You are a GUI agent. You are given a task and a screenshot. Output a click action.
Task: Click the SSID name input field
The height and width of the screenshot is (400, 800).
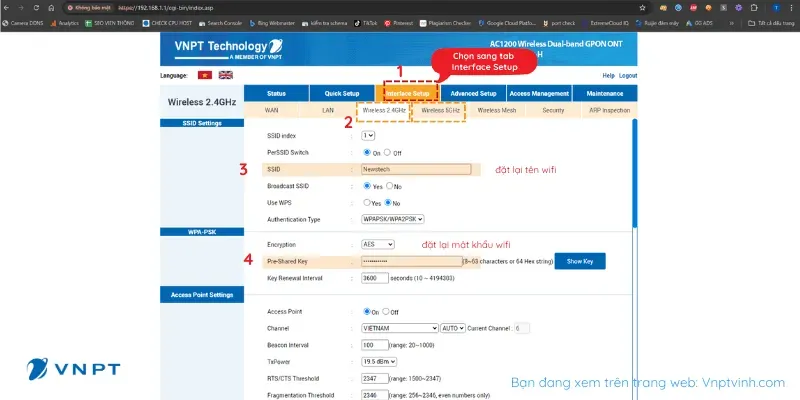[x=416, y=169]
